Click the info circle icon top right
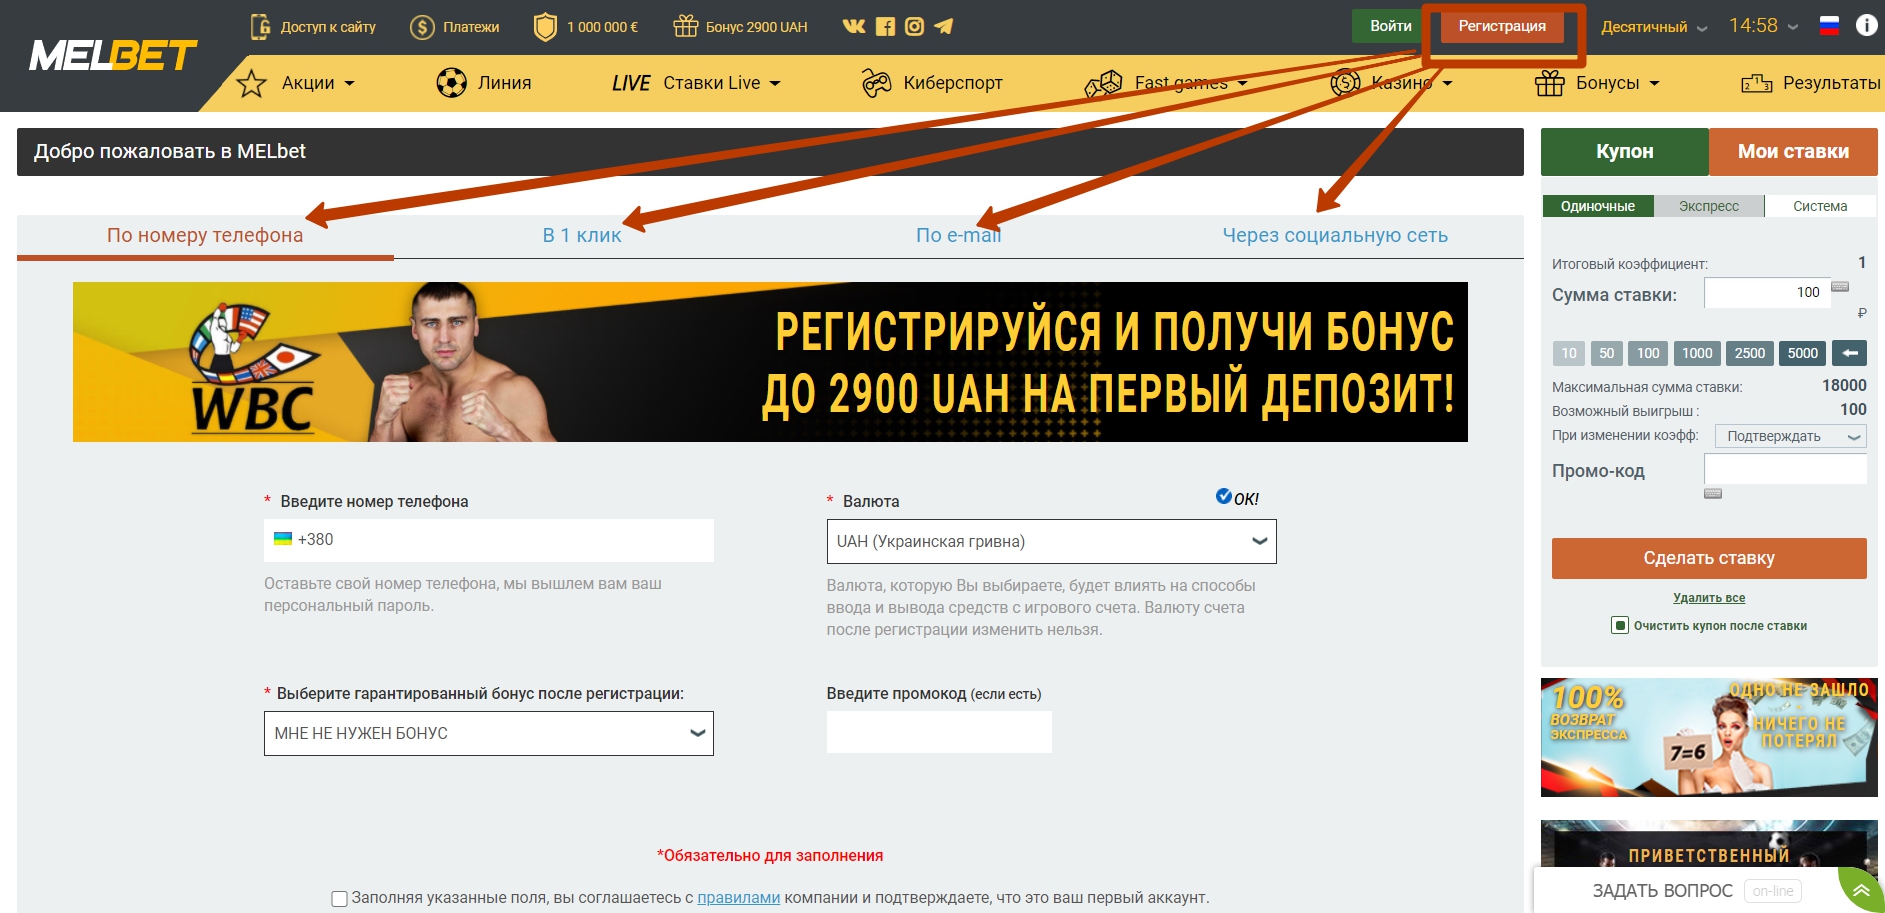The width and height of the screenshot is (1885, 913). tap(1866, 25)
